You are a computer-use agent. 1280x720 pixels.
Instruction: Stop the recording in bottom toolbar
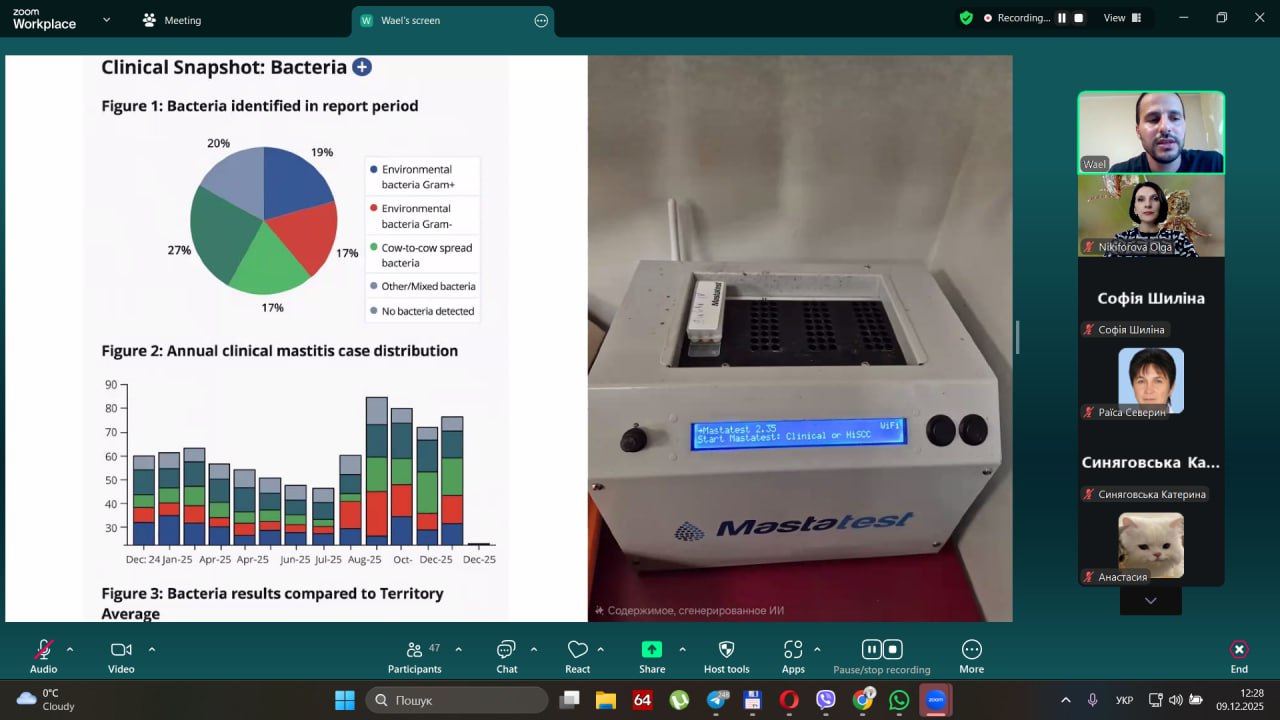893,649
